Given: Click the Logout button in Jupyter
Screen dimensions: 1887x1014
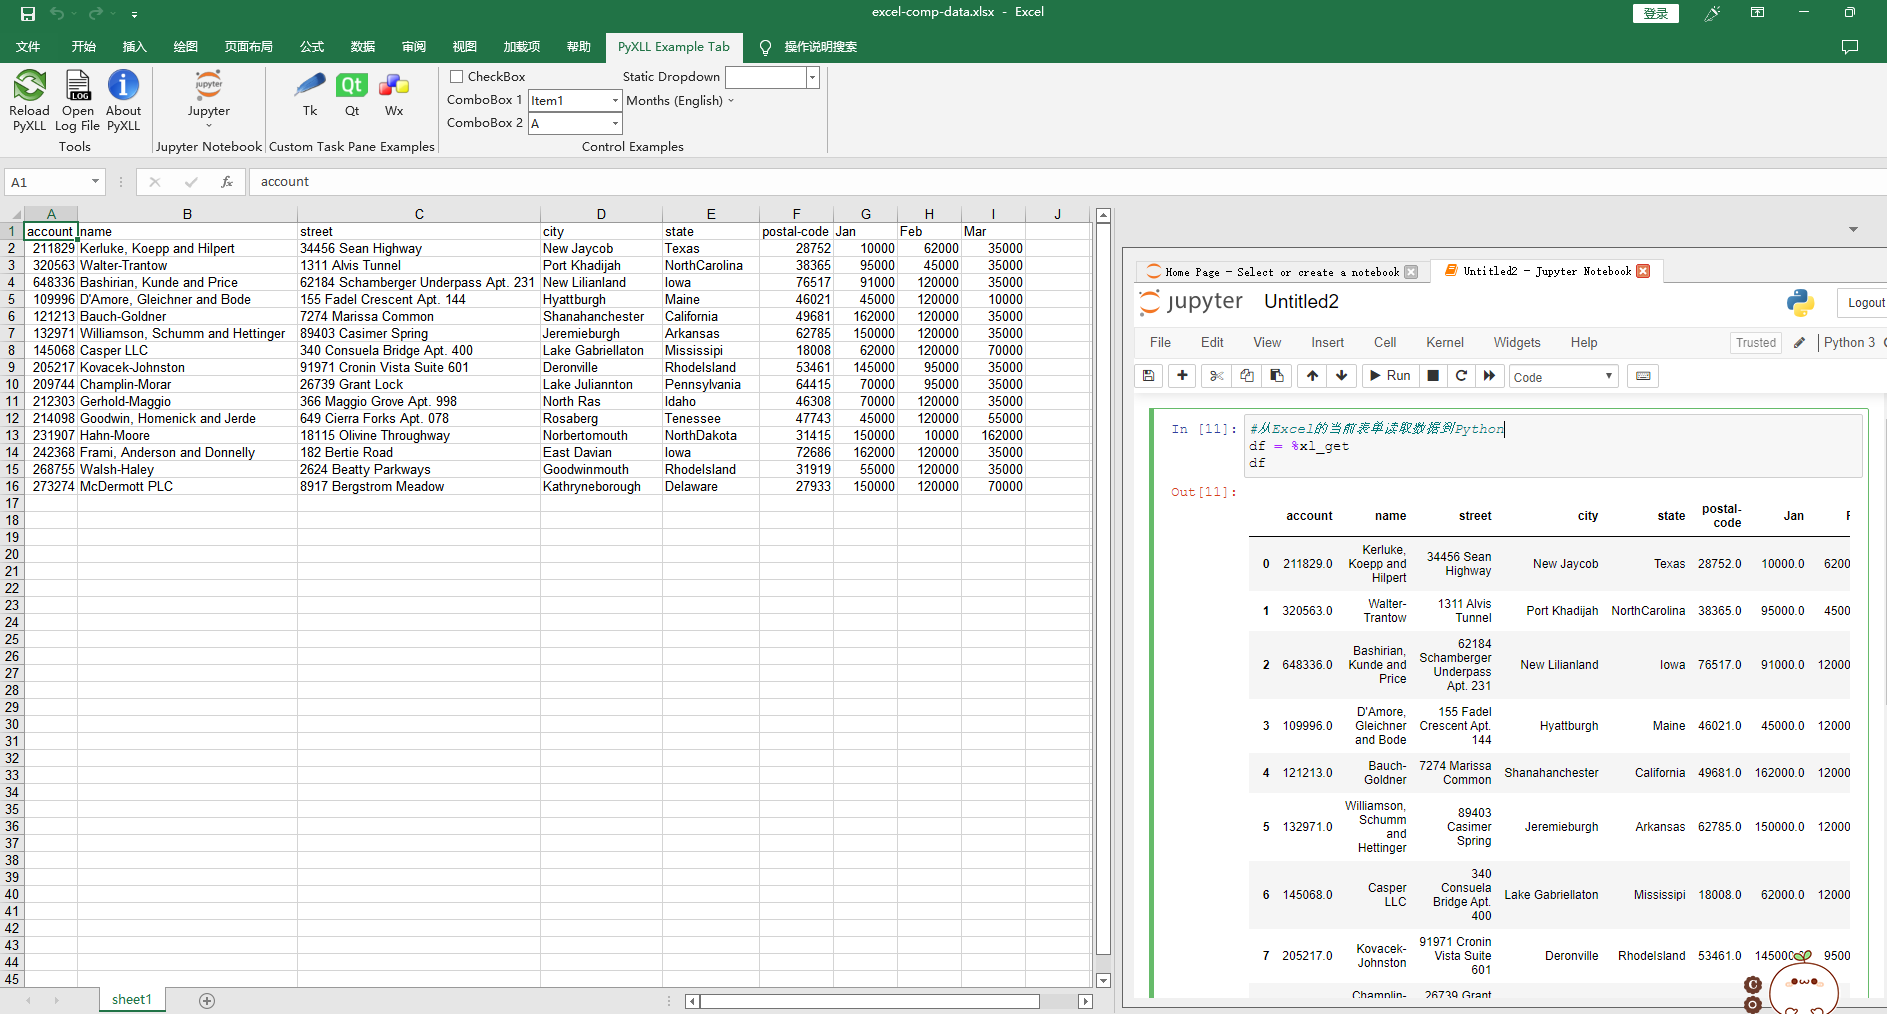Looking at the screenshot, I should coord(1866,303).
